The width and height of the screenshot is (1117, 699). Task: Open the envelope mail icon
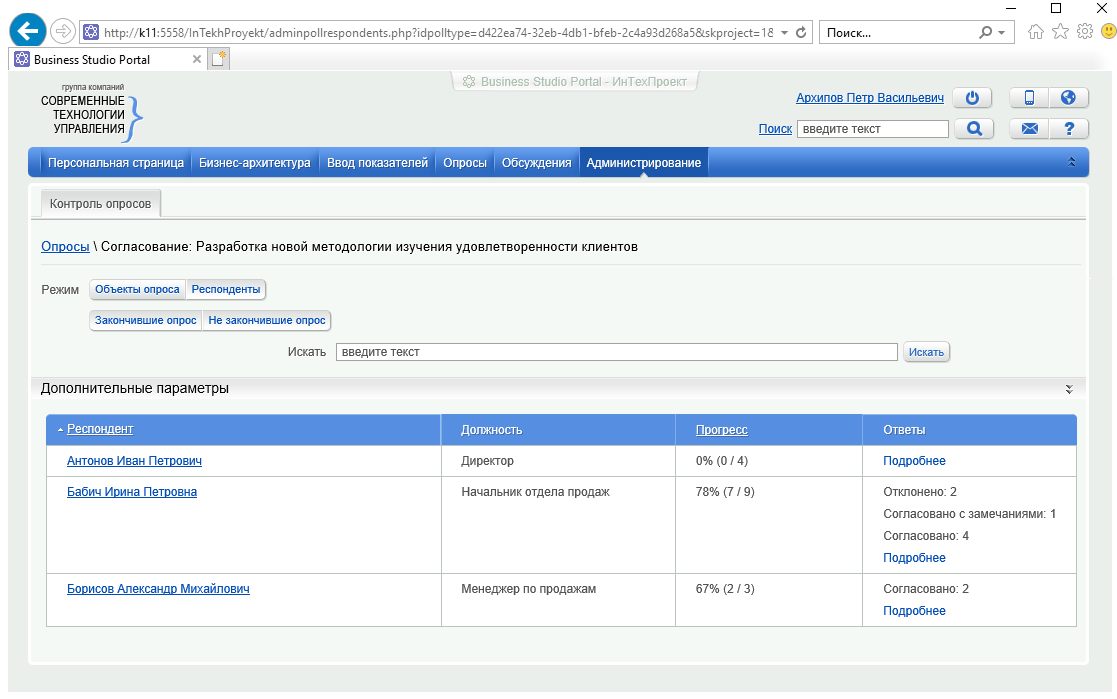(x=1029, y=129)
